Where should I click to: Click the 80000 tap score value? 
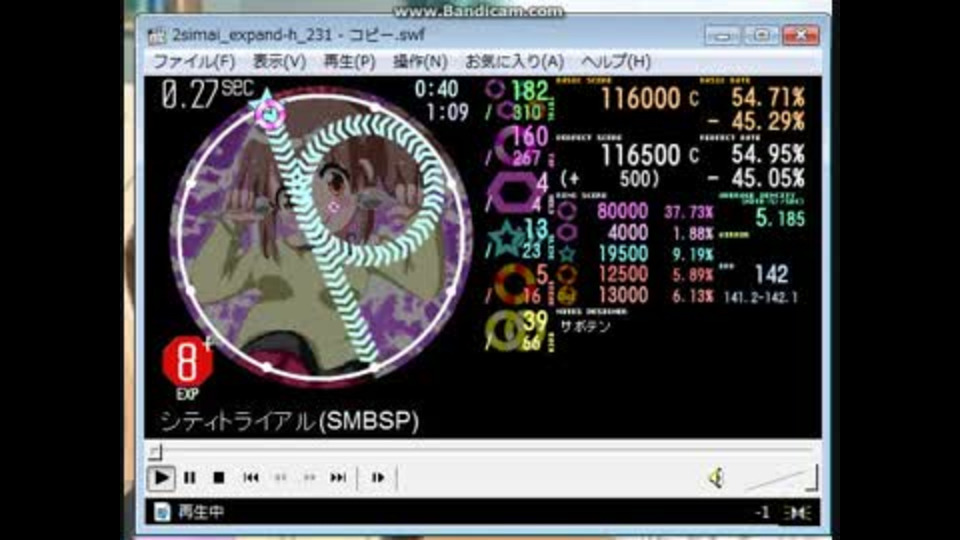point(622,211)
